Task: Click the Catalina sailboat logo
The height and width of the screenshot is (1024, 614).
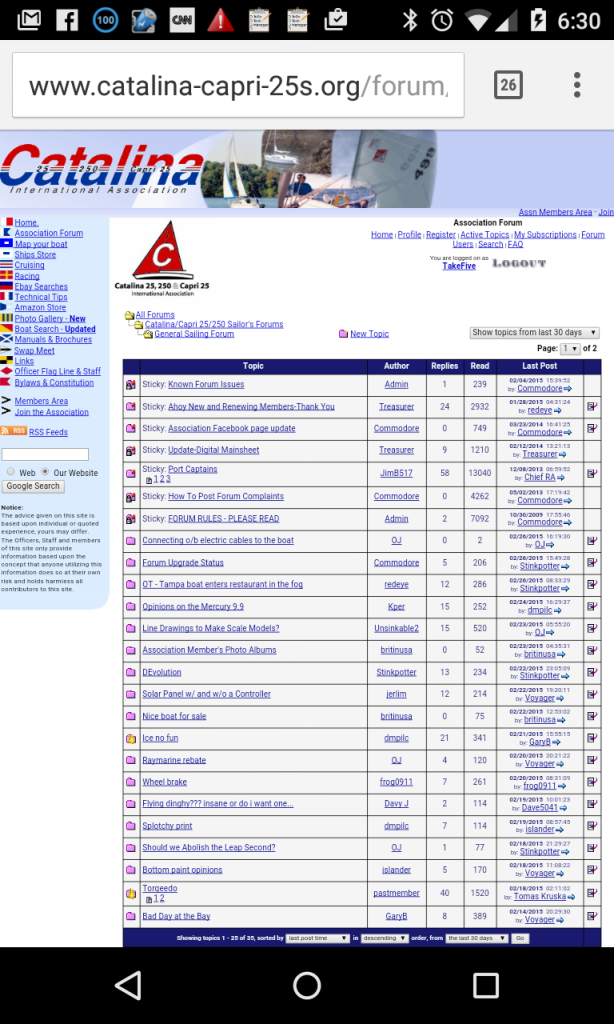Action: pos(162,258)
